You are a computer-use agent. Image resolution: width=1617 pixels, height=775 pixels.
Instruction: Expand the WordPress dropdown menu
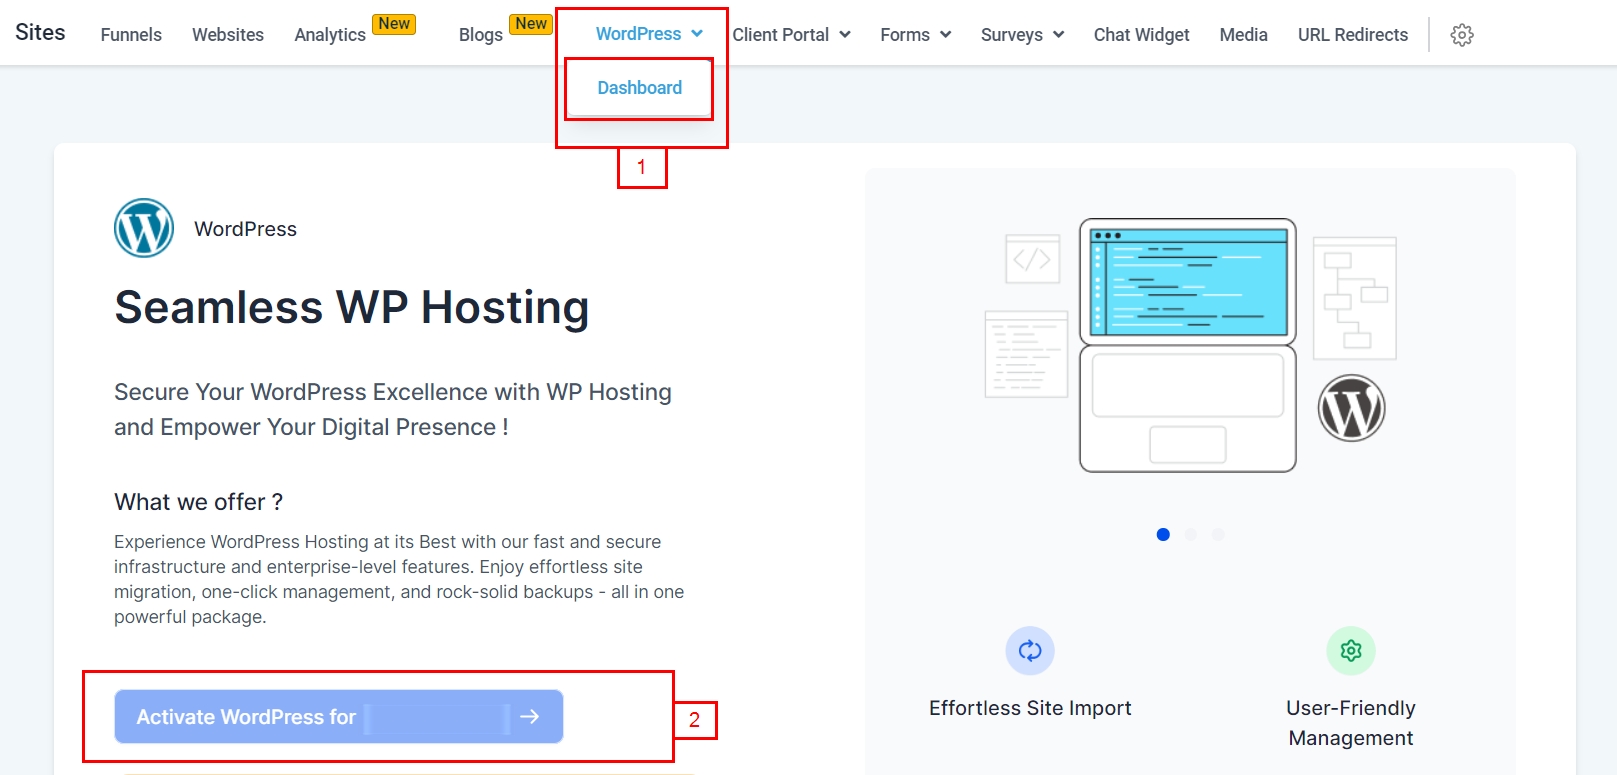point(649,34)
